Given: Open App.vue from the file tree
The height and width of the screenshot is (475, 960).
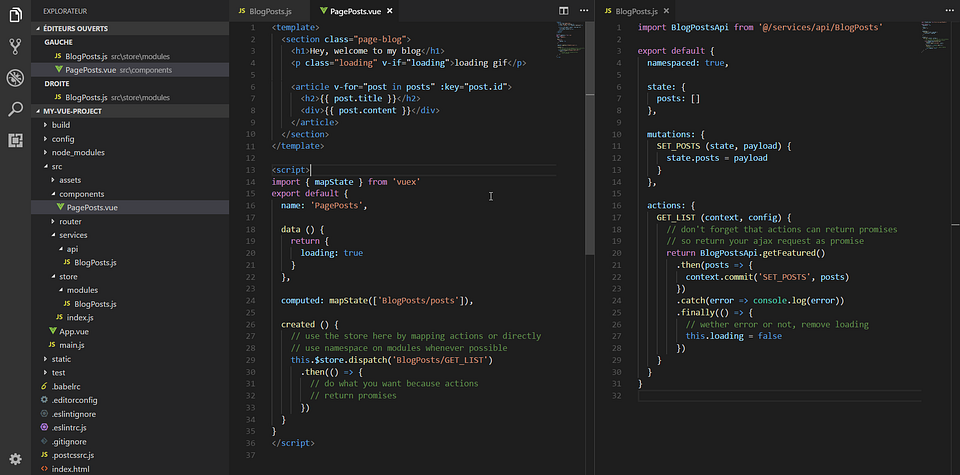Looking at the screenshot, I should [73, 331].
